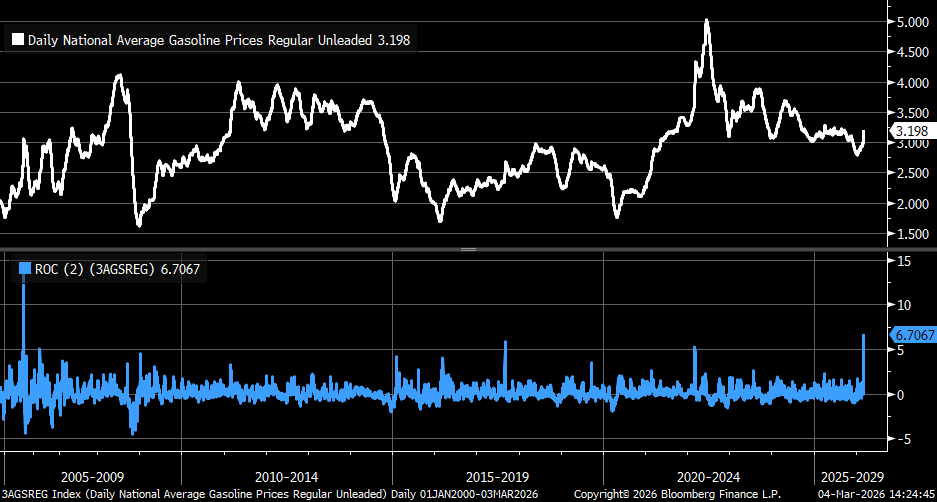The image size is (937, 502).
Task: Click the 15 tick on ROC axis
Action: 901,261
